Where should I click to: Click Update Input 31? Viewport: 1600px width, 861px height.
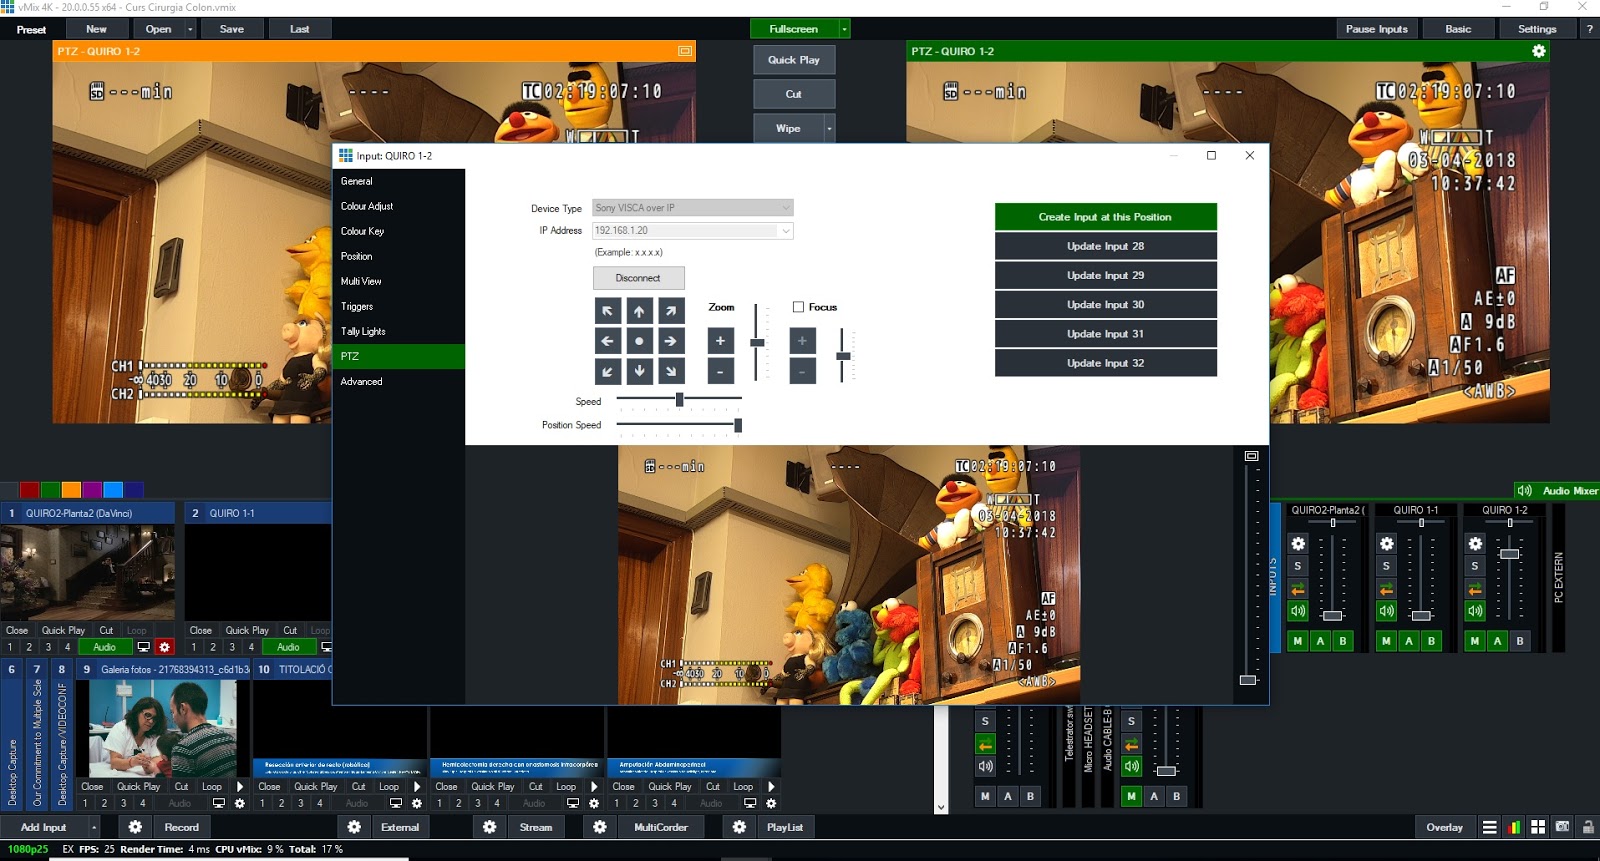click(1105, 334)
